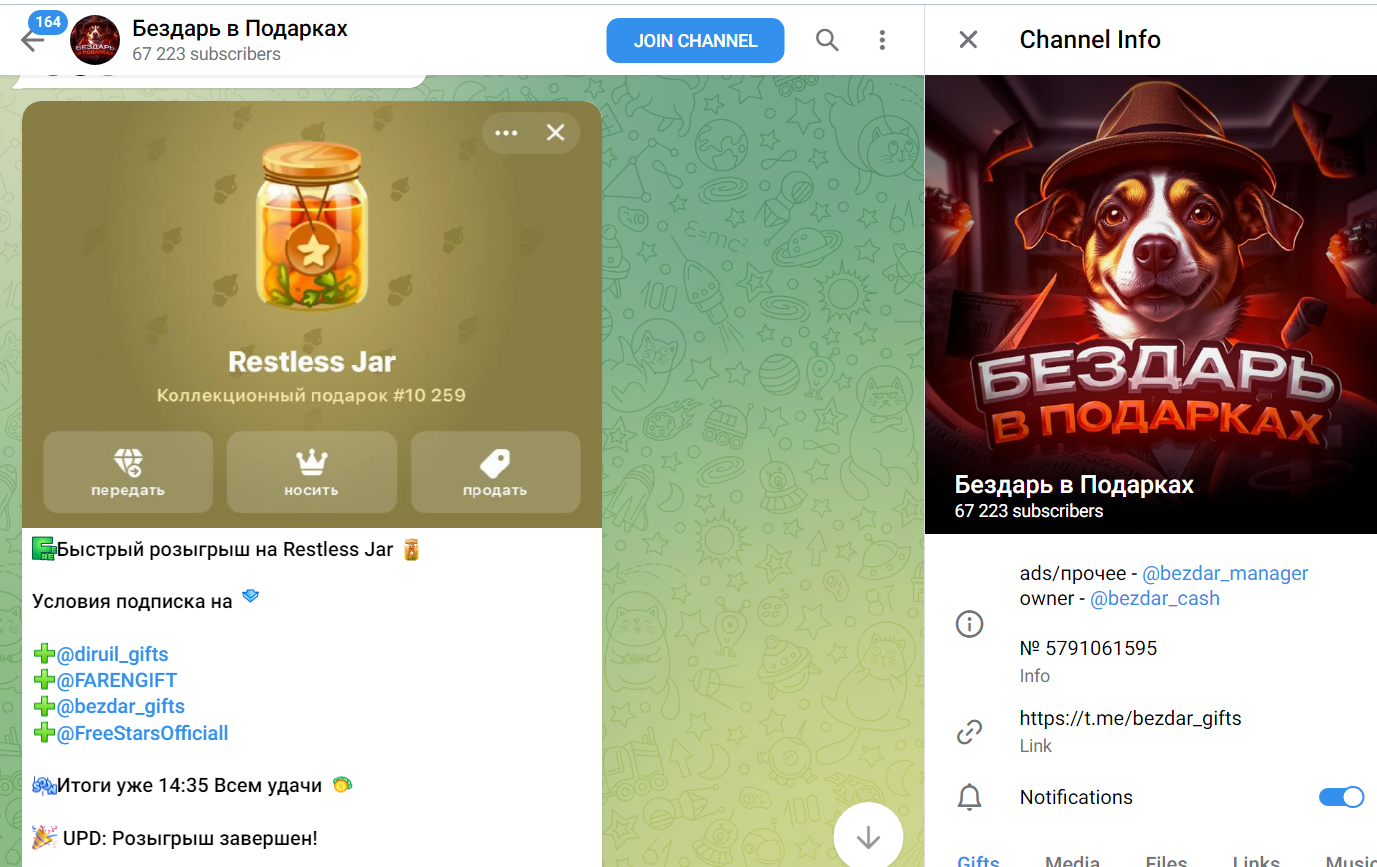Click the 'UPD: Розыгрыш завершен!' line
The height and width of the screenshot is (867, 1377).
coord(190,838)
